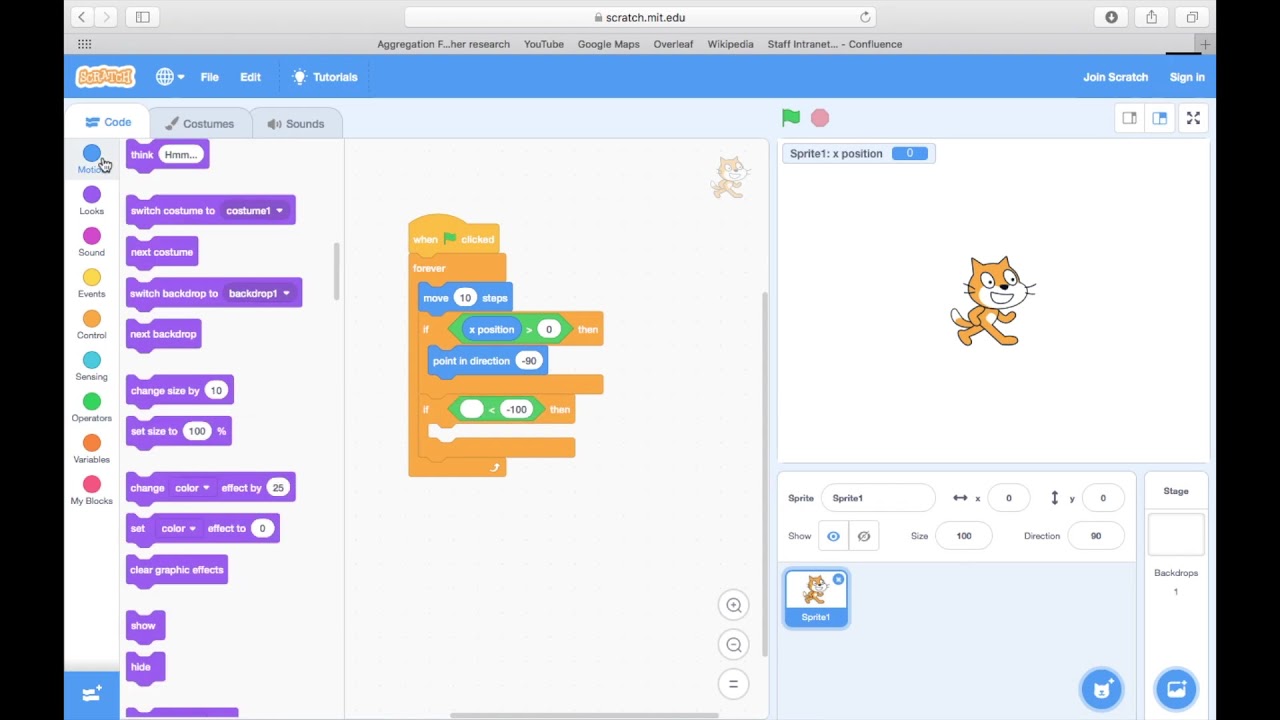Open the Add Extension button
This screenshot has height=720, width=1280.
91,694
